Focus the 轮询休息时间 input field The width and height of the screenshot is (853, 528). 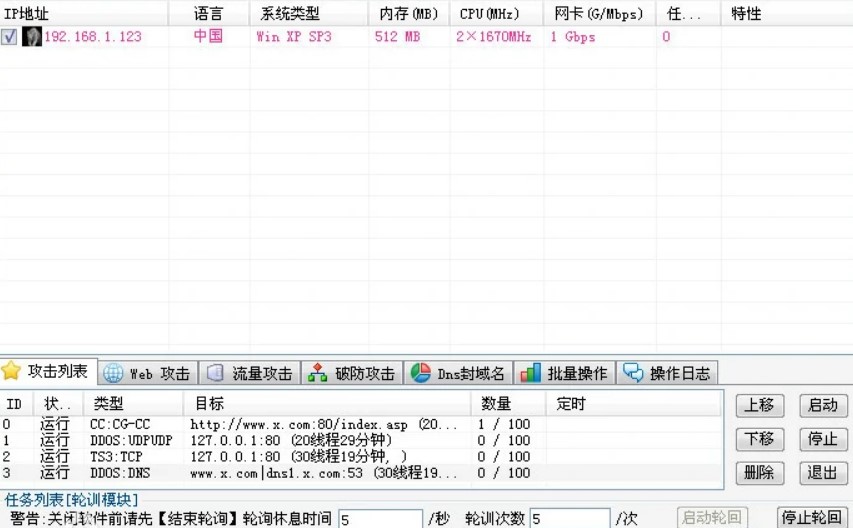380,519
